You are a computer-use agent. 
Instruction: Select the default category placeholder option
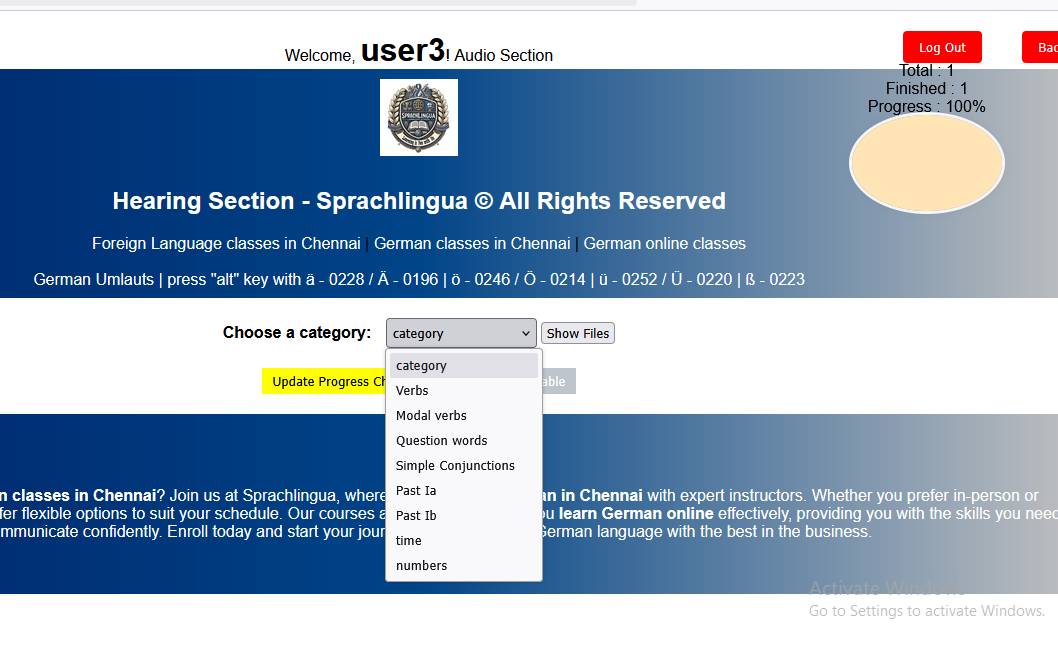(x=464, y=365)
